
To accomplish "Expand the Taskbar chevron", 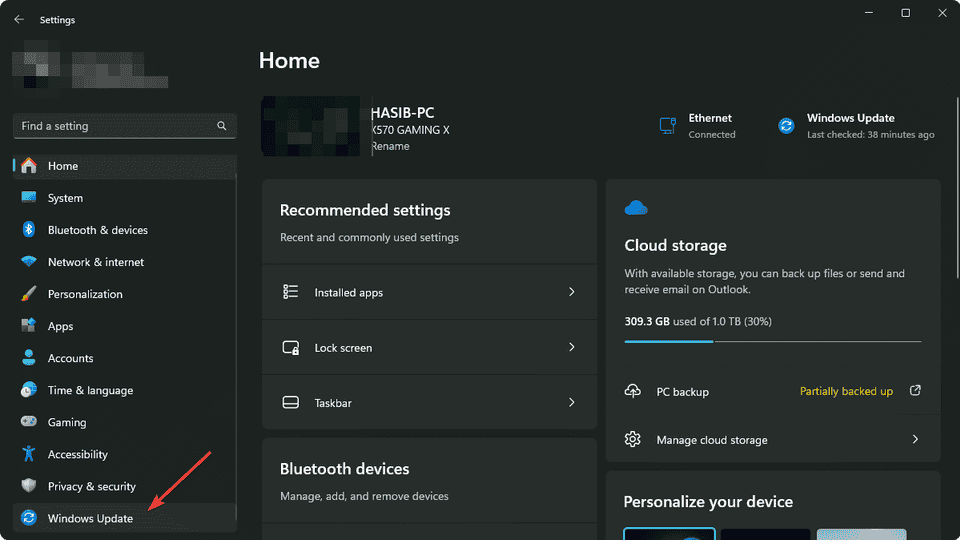I will tap(571, 402).
